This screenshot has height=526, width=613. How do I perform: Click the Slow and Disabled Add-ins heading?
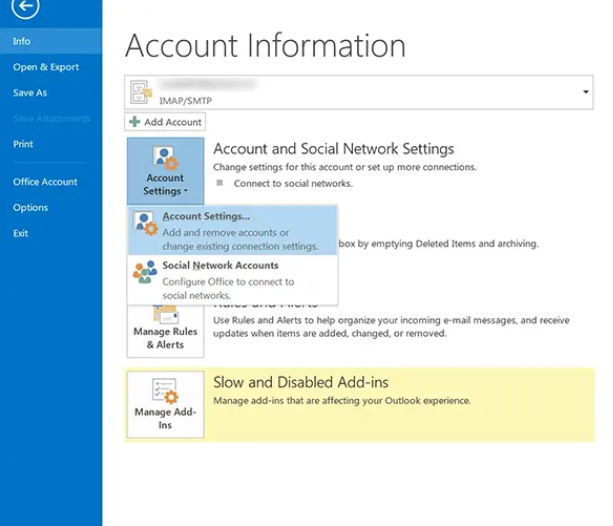pos(301,382)
